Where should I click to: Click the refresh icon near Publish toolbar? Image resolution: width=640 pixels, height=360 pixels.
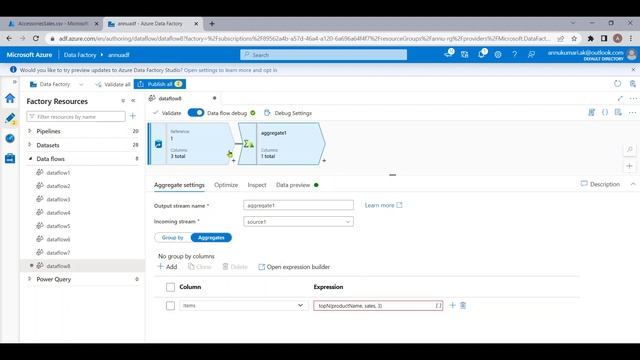[x=618, y=84]
